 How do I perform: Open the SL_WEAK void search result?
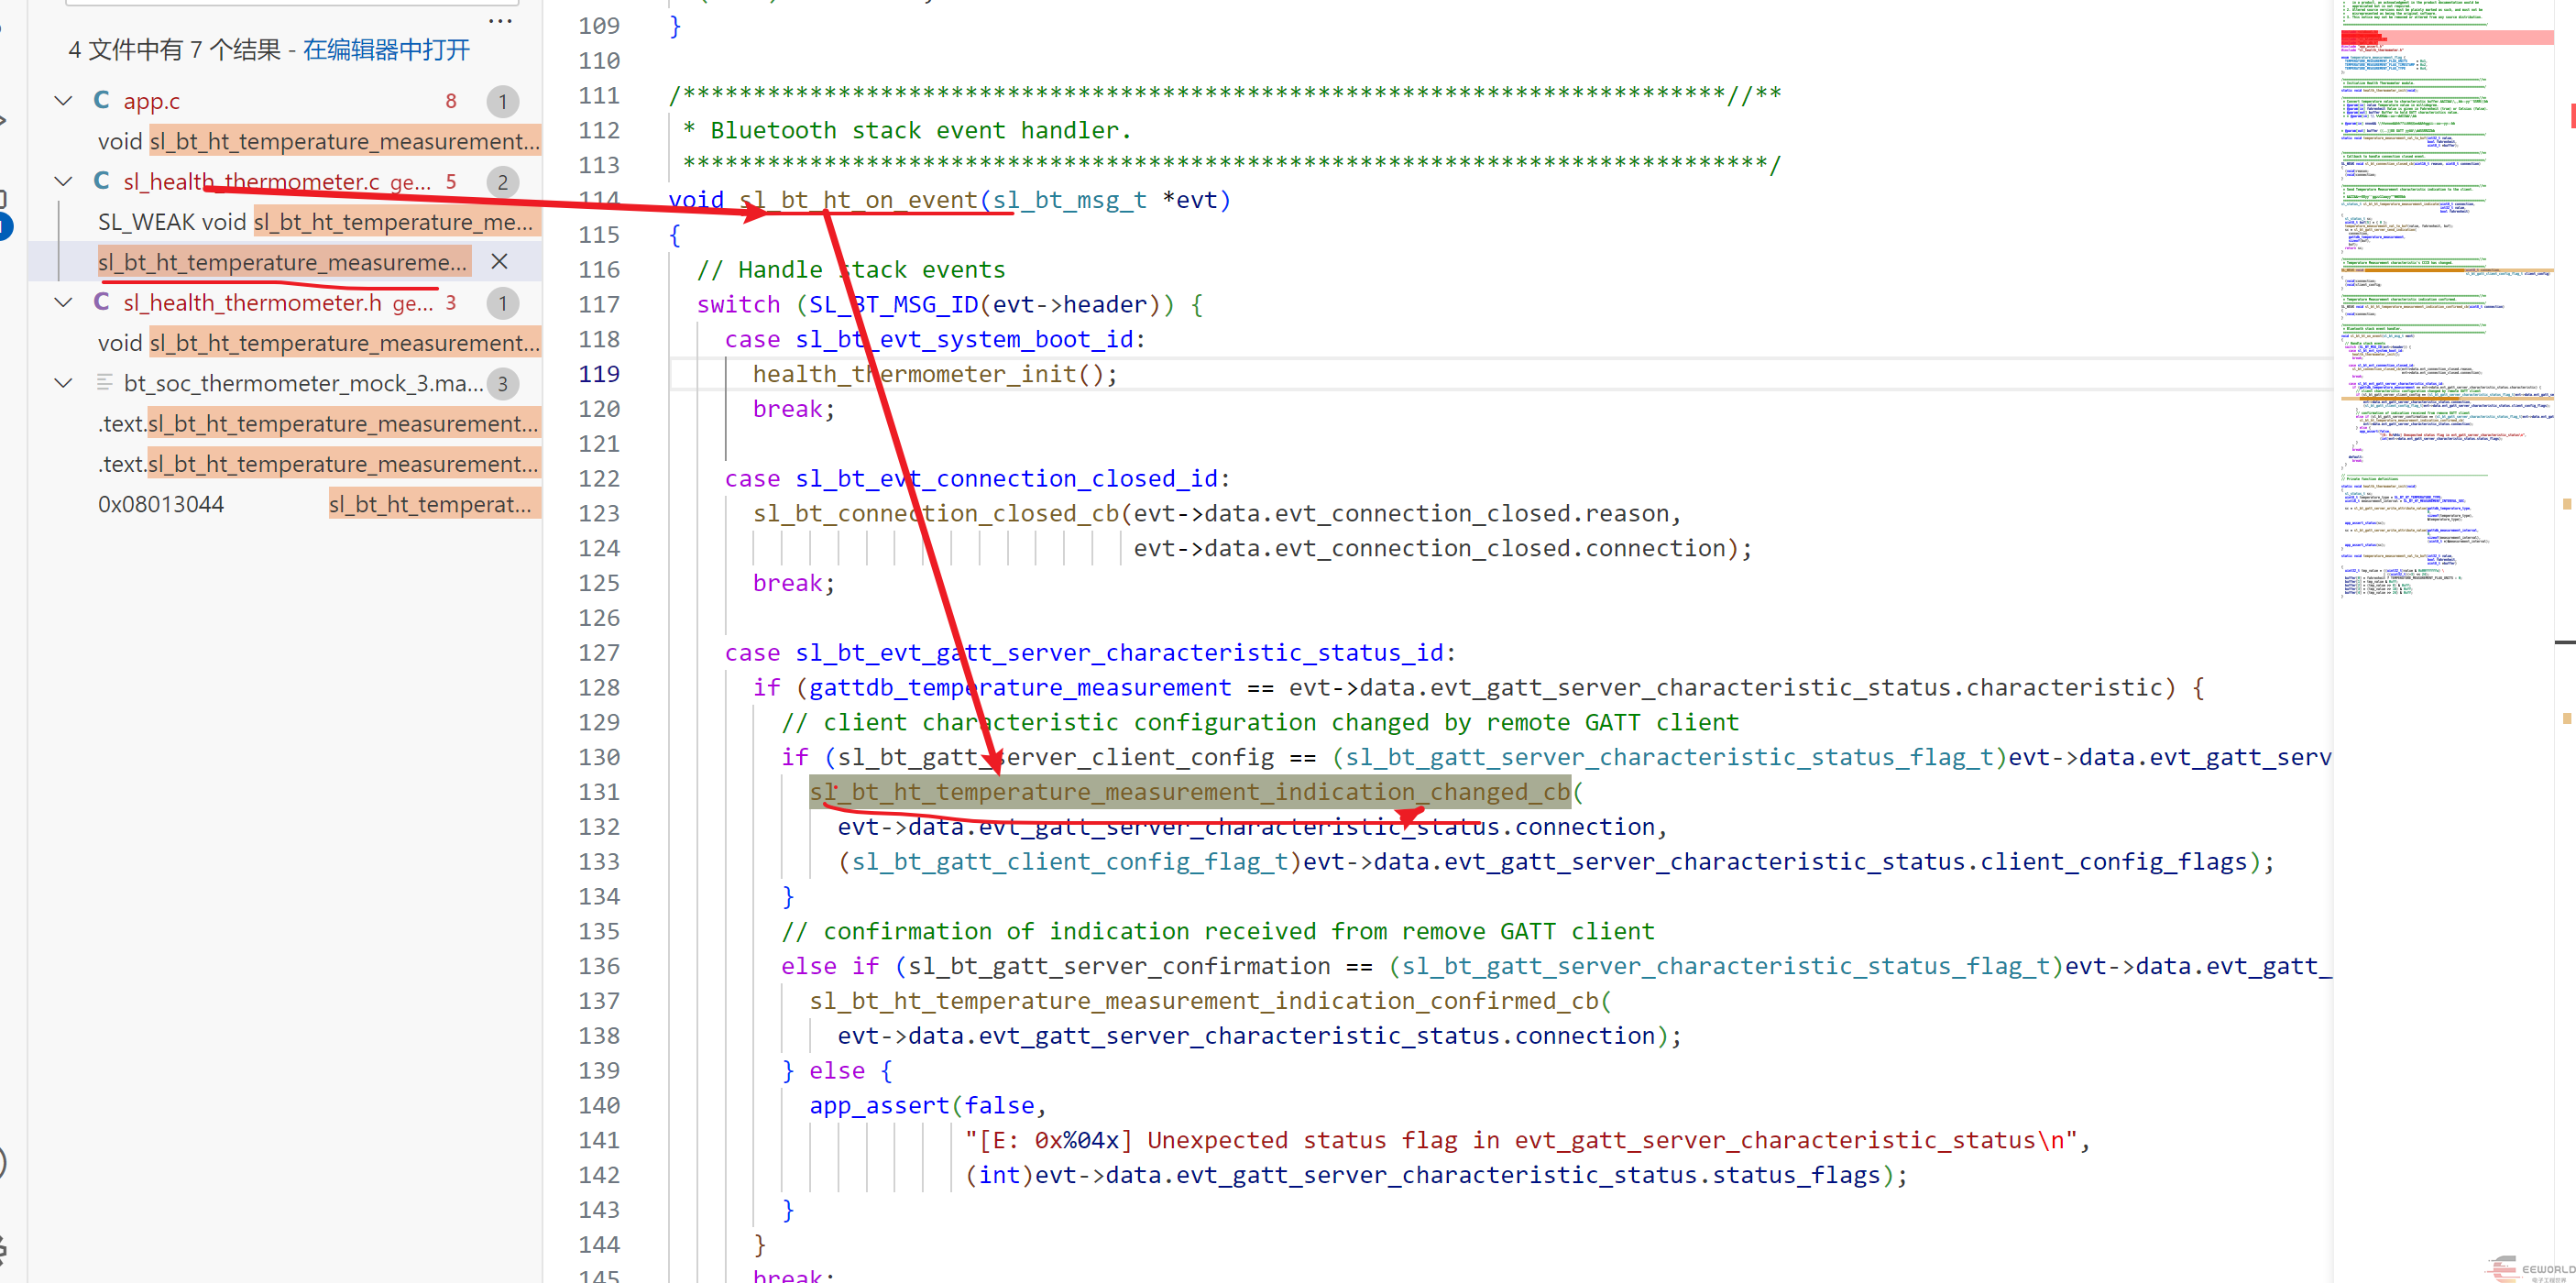click(x=315, y=222)
